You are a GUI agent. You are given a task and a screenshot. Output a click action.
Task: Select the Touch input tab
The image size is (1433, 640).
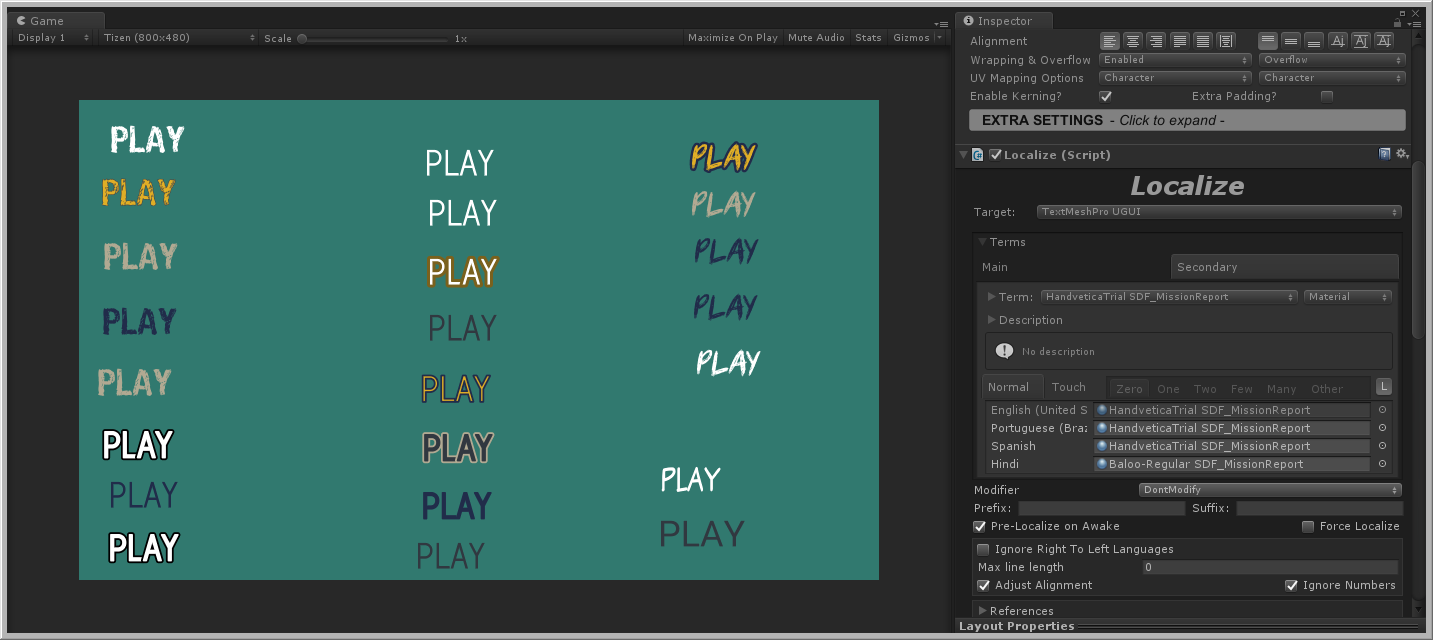(1068, 387)
